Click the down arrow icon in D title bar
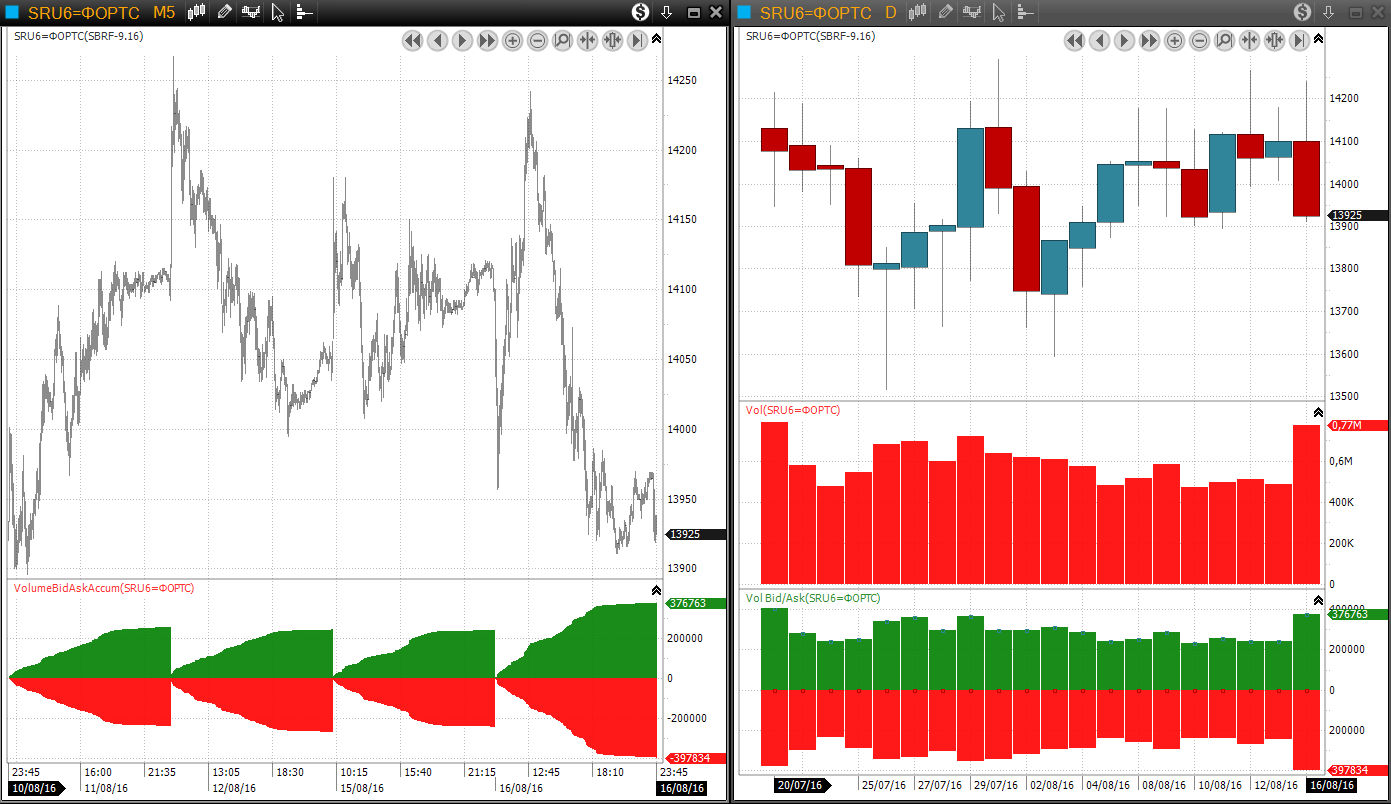Viewport: 1391px width, 804px height. 1328,12
